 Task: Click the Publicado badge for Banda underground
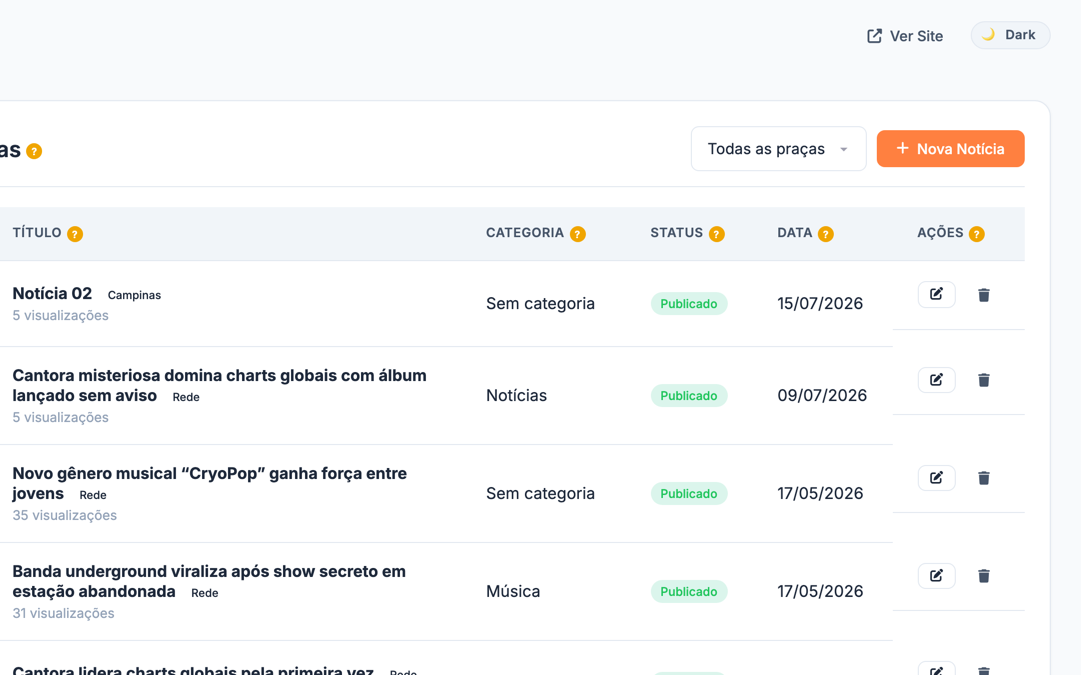point(689,592)
